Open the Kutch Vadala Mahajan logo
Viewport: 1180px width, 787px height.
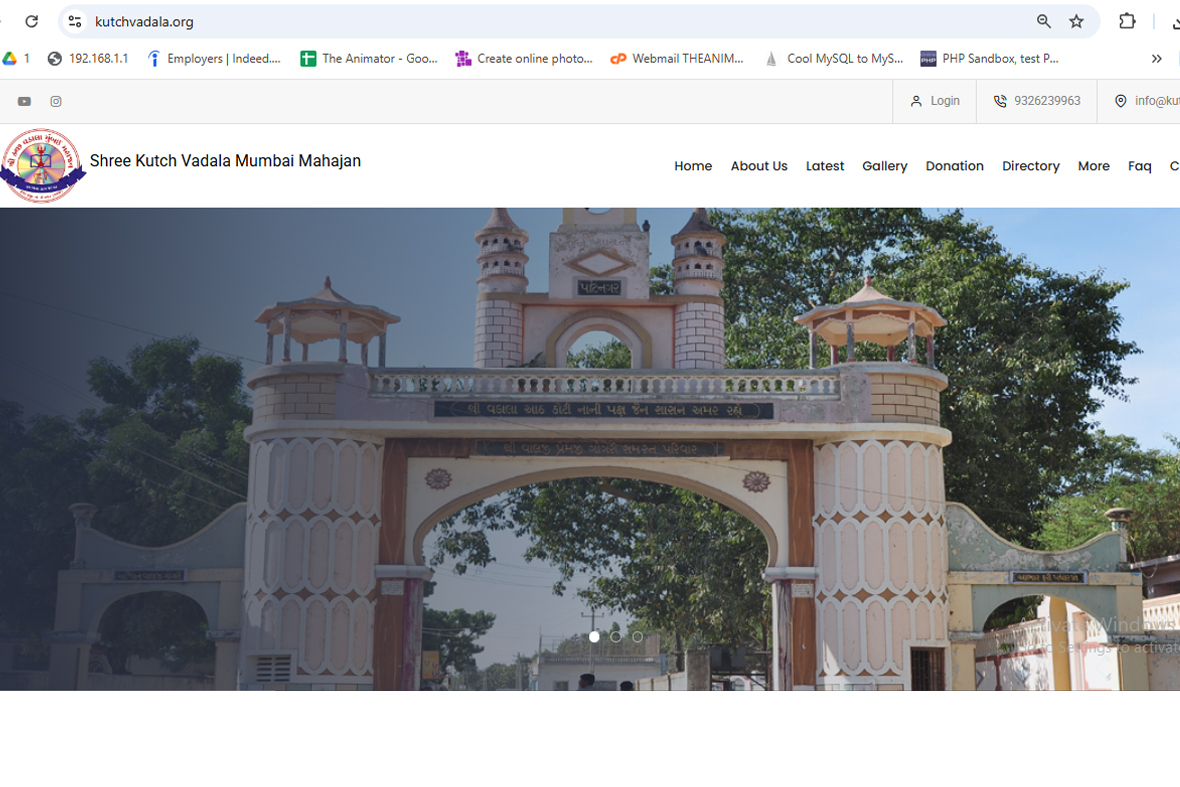[x=42, y=165]
